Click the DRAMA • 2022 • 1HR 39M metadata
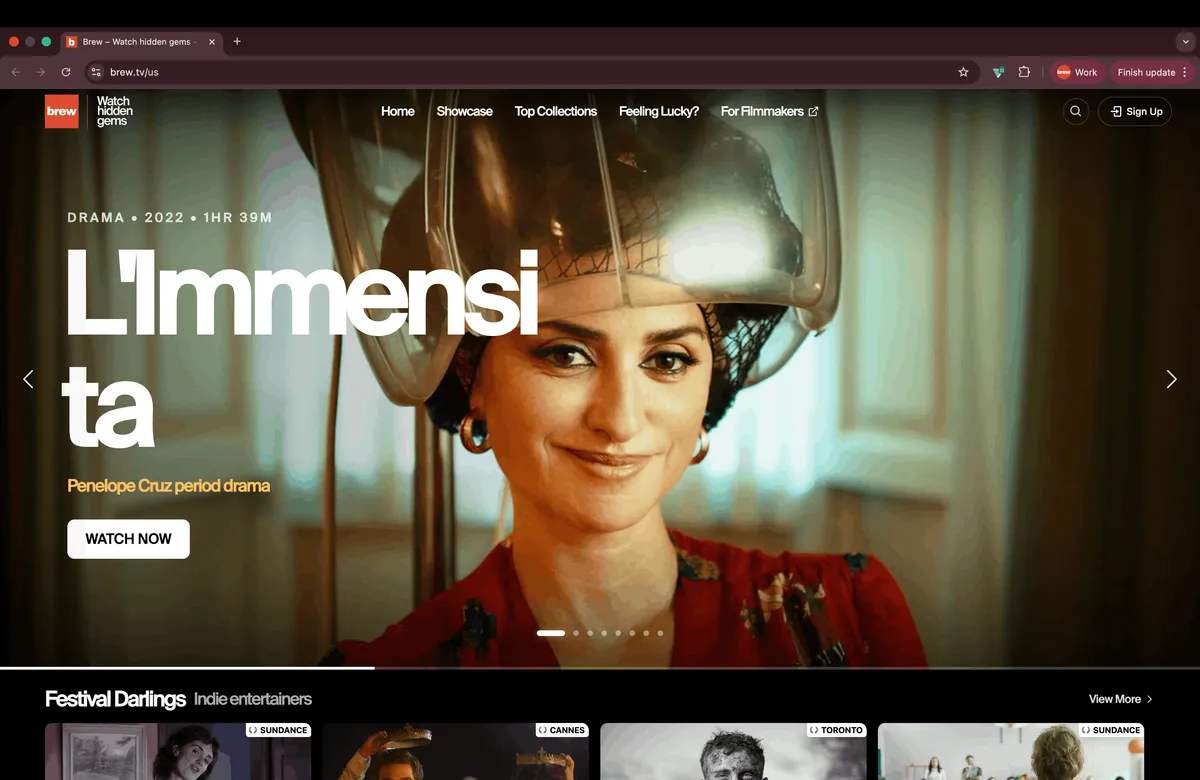Image resolution: width=1200 pixels, height=780 pixels. tap(170, 217)
